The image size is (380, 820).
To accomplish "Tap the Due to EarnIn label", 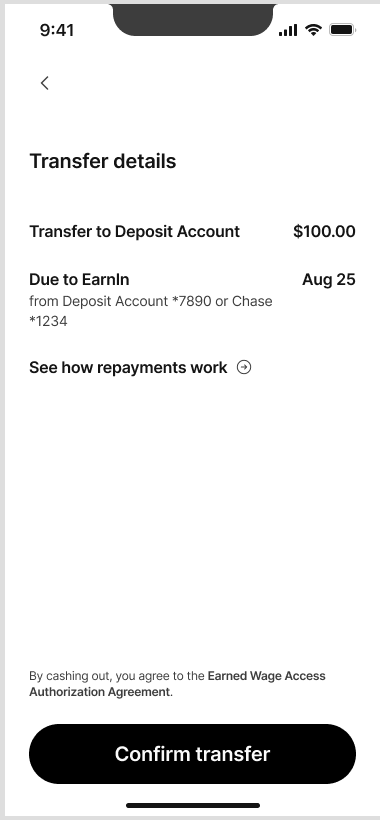I will click(79, 279).
